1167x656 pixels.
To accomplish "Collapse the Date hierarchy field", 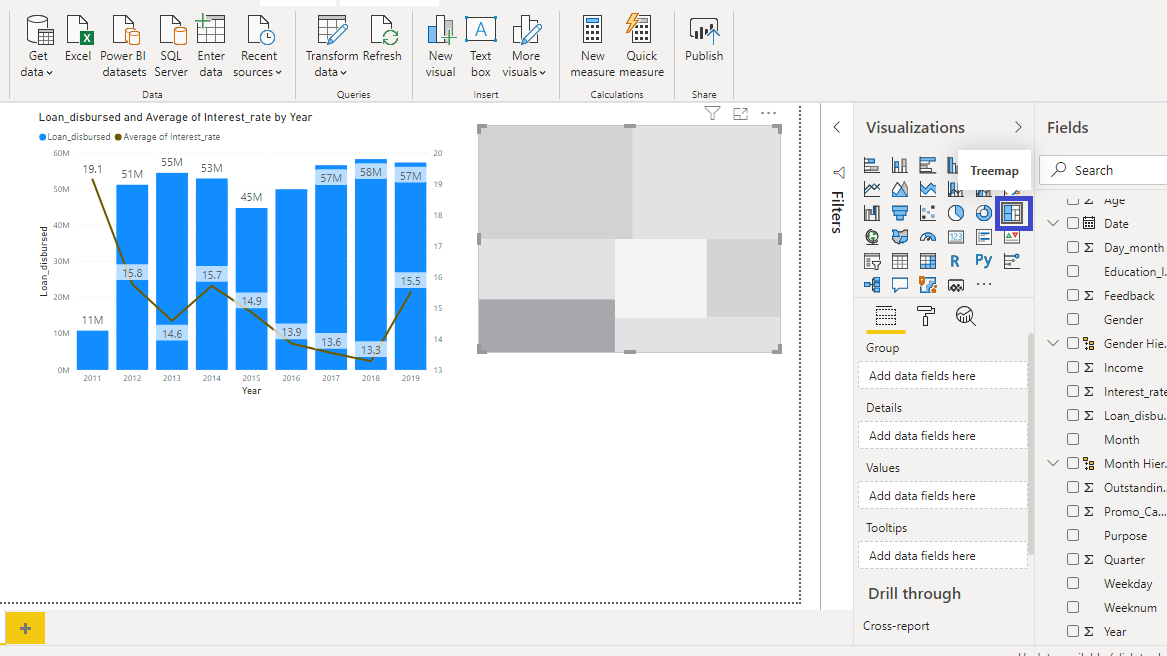I will point(1052,223).
